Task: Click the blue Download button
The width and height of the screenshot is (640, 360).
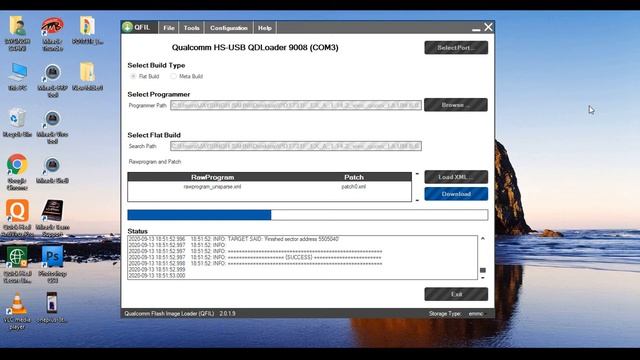Action: point(456,194)
